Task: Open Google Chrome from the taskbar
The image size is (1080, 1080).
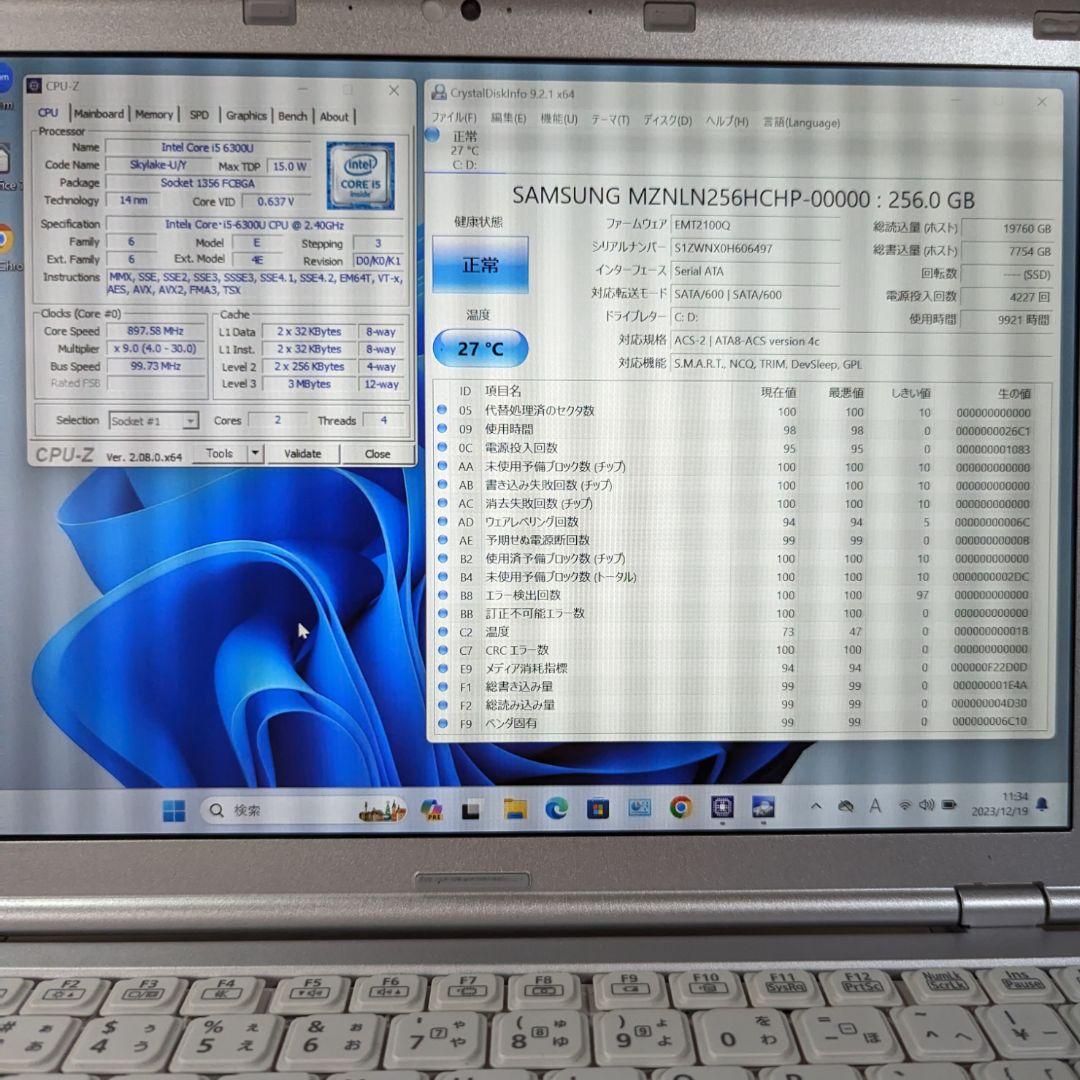Action: pos(681,808)
